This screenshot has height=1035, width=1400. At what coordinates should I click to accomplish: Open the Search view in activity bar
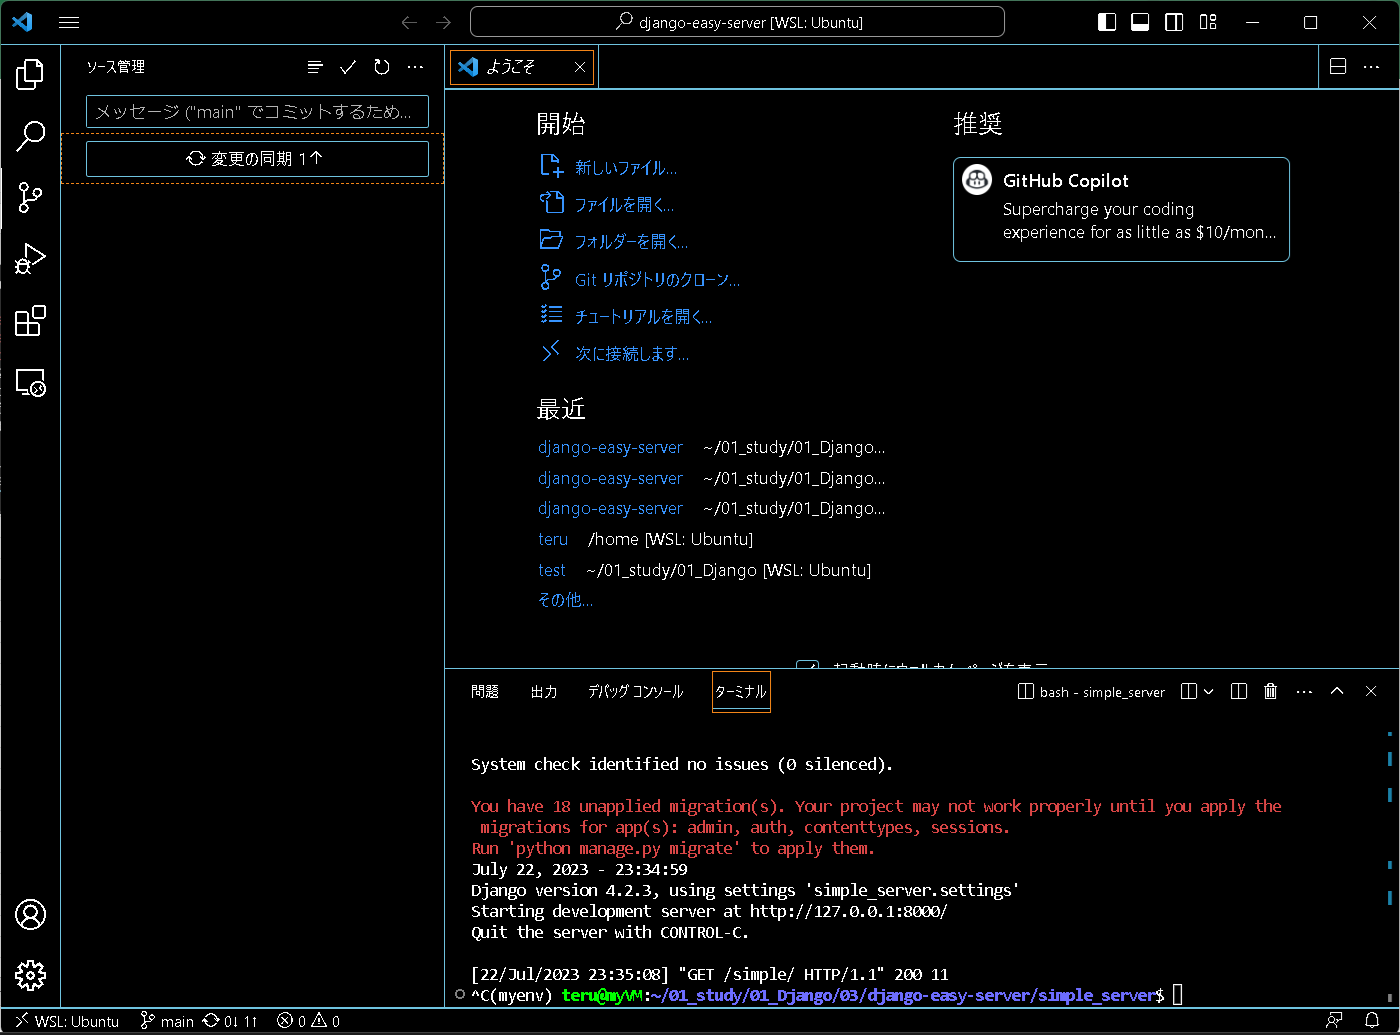31,136
